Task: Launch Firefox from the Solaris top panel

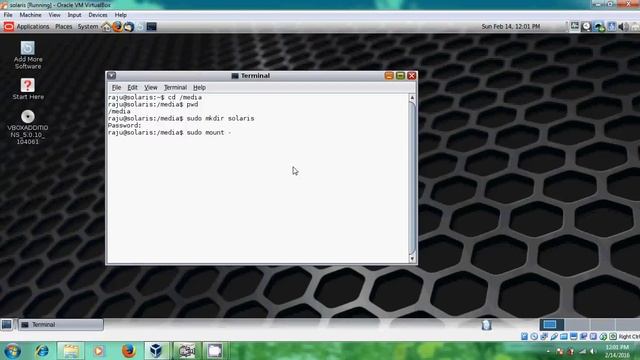Action: coord(118,27)
